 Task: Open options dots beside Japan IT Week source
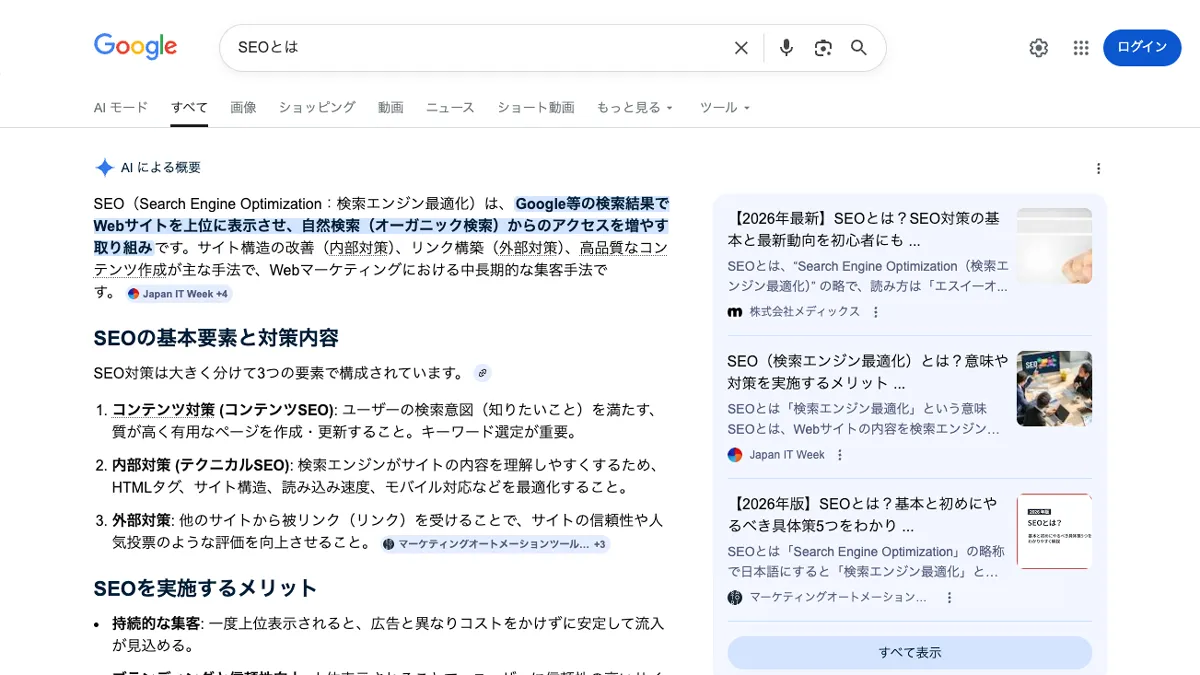tap(840, 455)
